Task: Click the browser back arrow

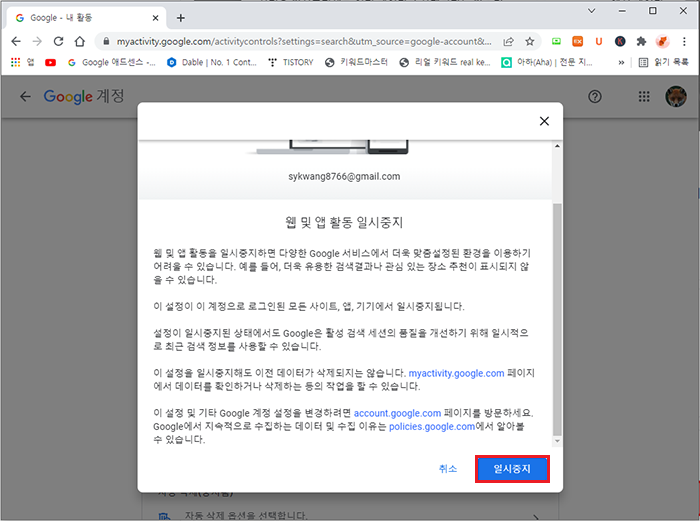Action: pyautogui.click(x=16, y=42)
